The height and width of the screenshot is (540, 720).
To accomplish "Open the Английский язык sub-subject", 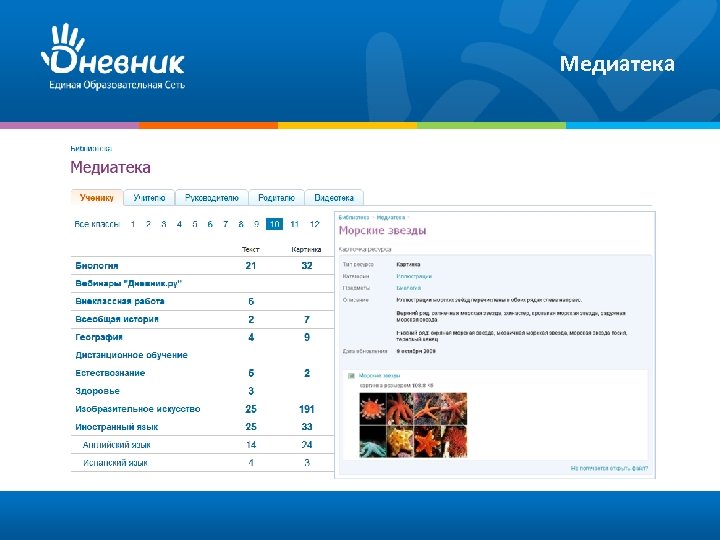I will click(117, 444).
